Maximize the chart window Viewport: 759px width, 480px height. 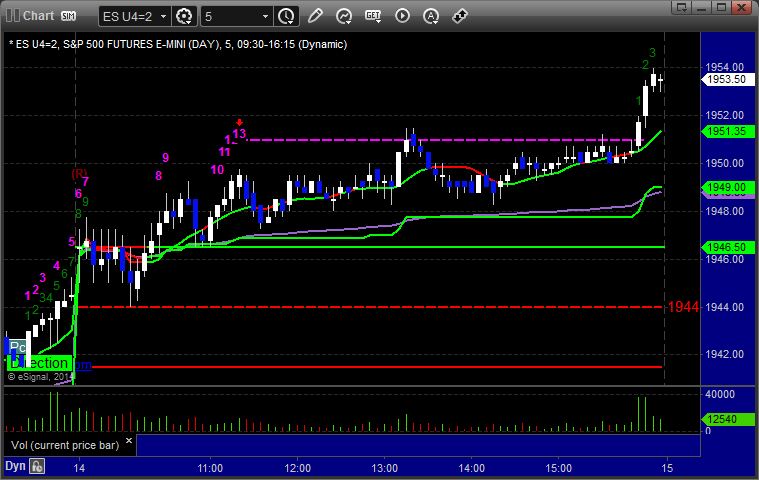click(x=721, y=7)
